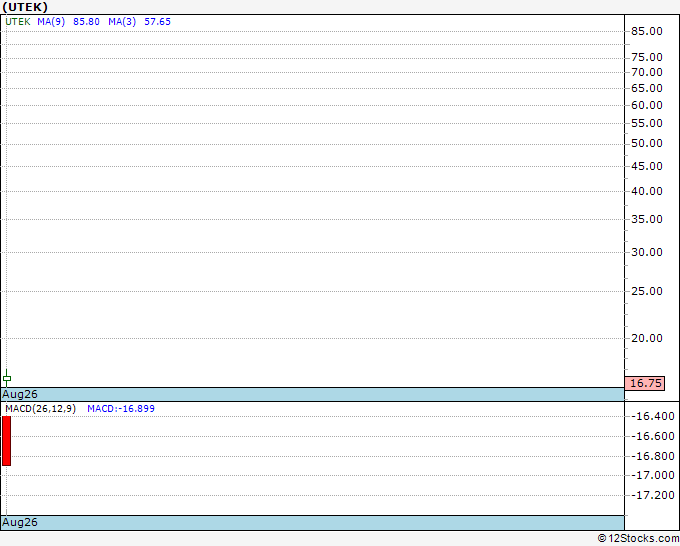The image size is (680, 546).
Task: Click the MA(3) value 57.65
Action: pos(157,22)
